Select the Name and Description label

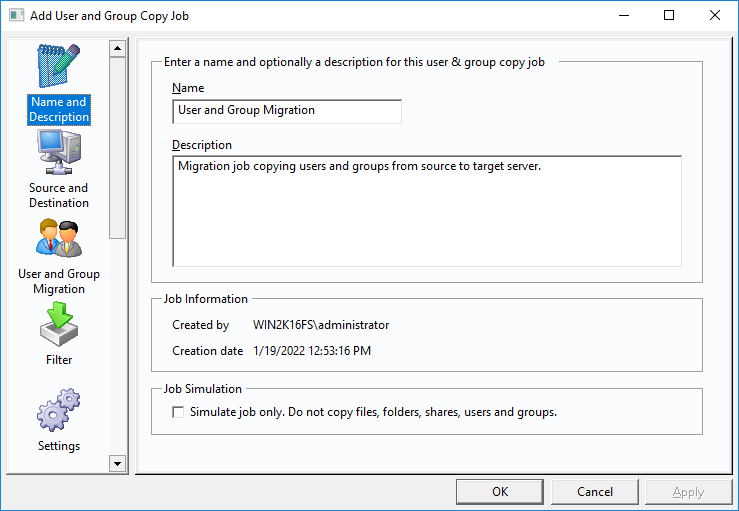59,109
